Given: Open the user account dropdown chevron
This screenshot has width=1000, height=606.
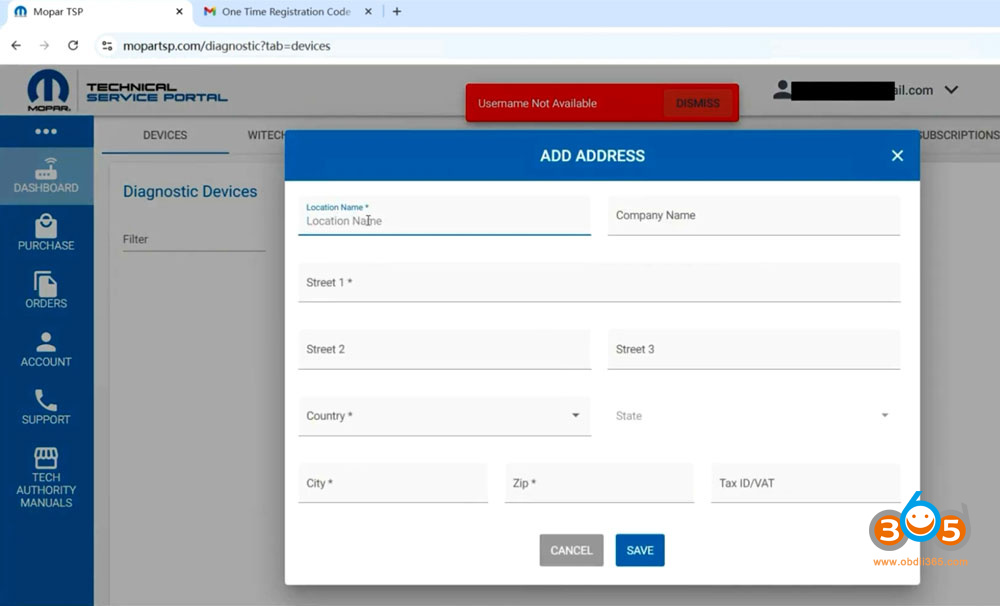Looking at the screenshot, I should [951, 90].
